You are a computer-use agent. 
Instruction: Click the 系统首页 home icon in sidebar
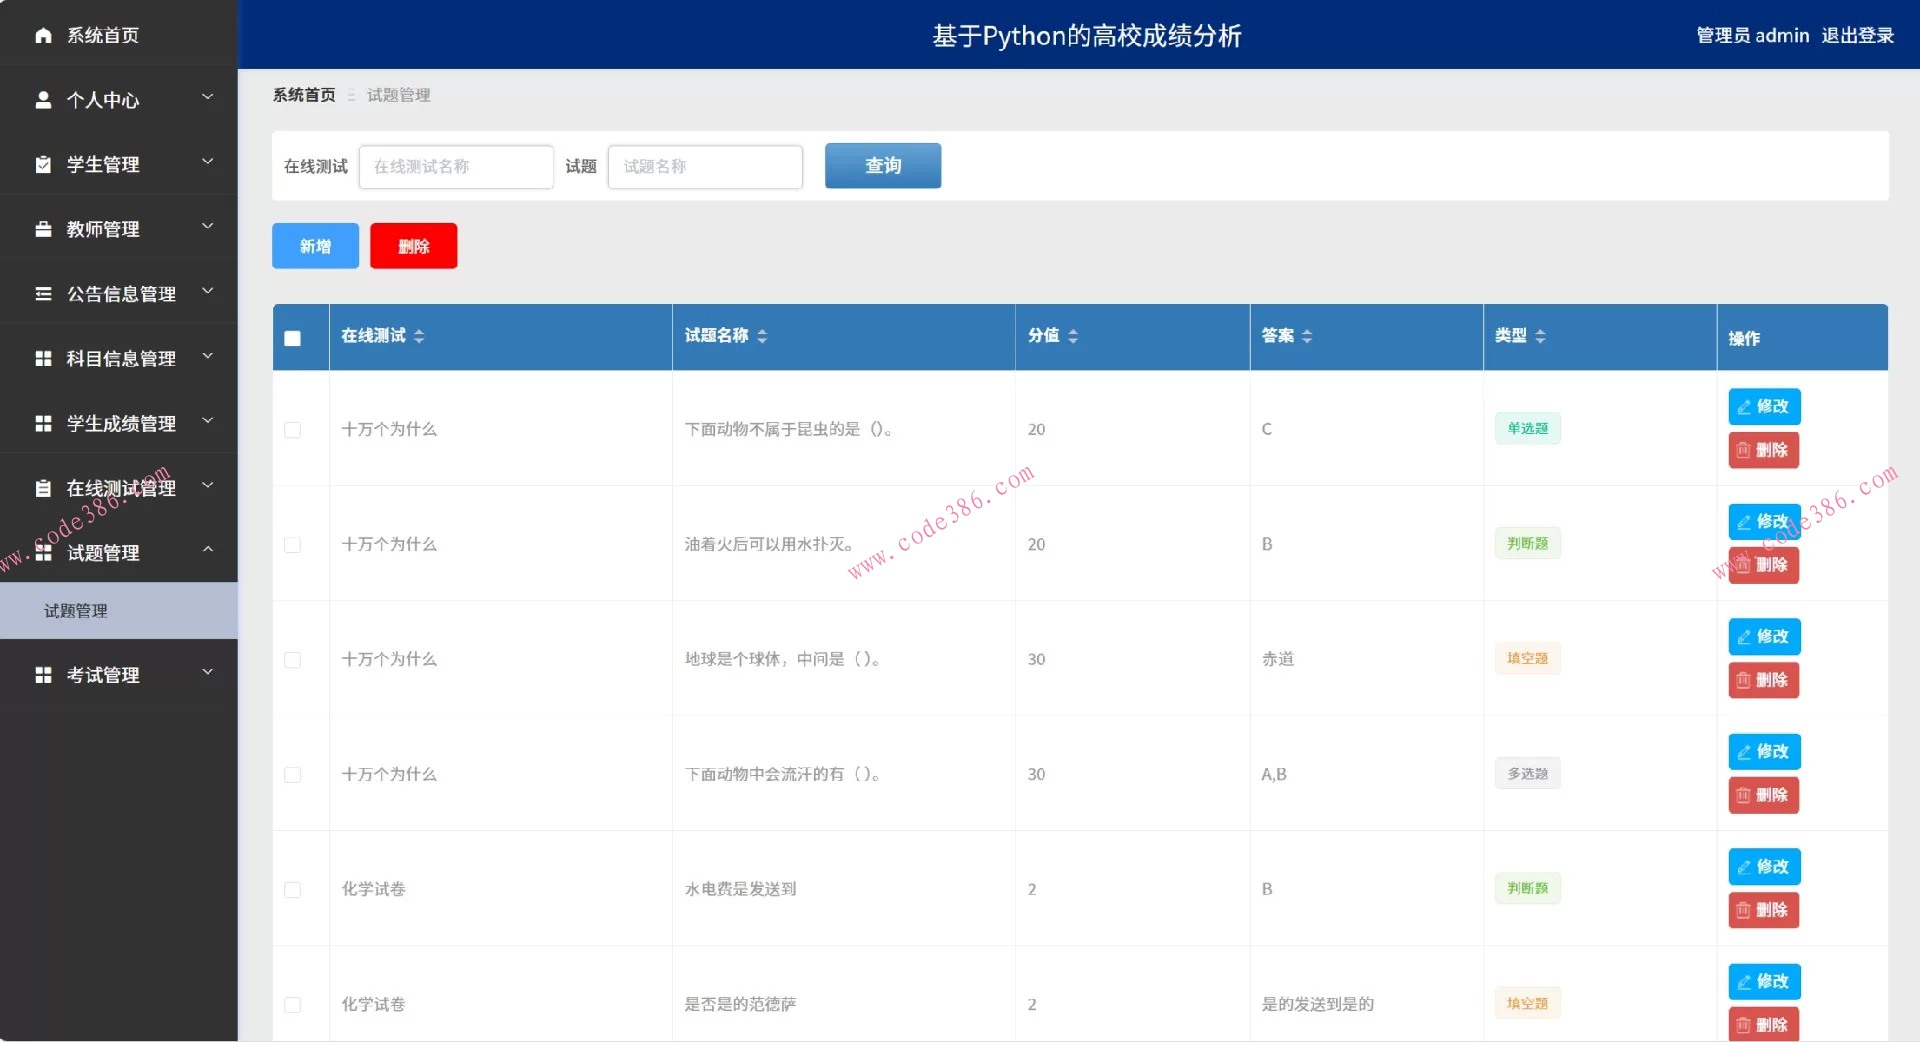42,35
